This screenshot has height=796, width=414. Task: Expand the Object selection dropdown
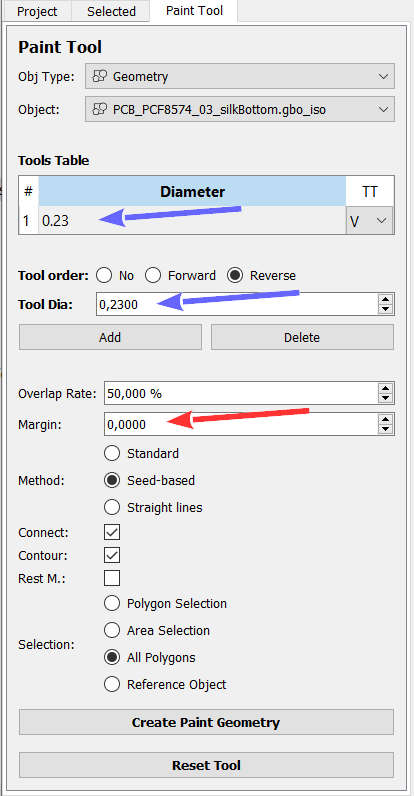click(239, 109)
